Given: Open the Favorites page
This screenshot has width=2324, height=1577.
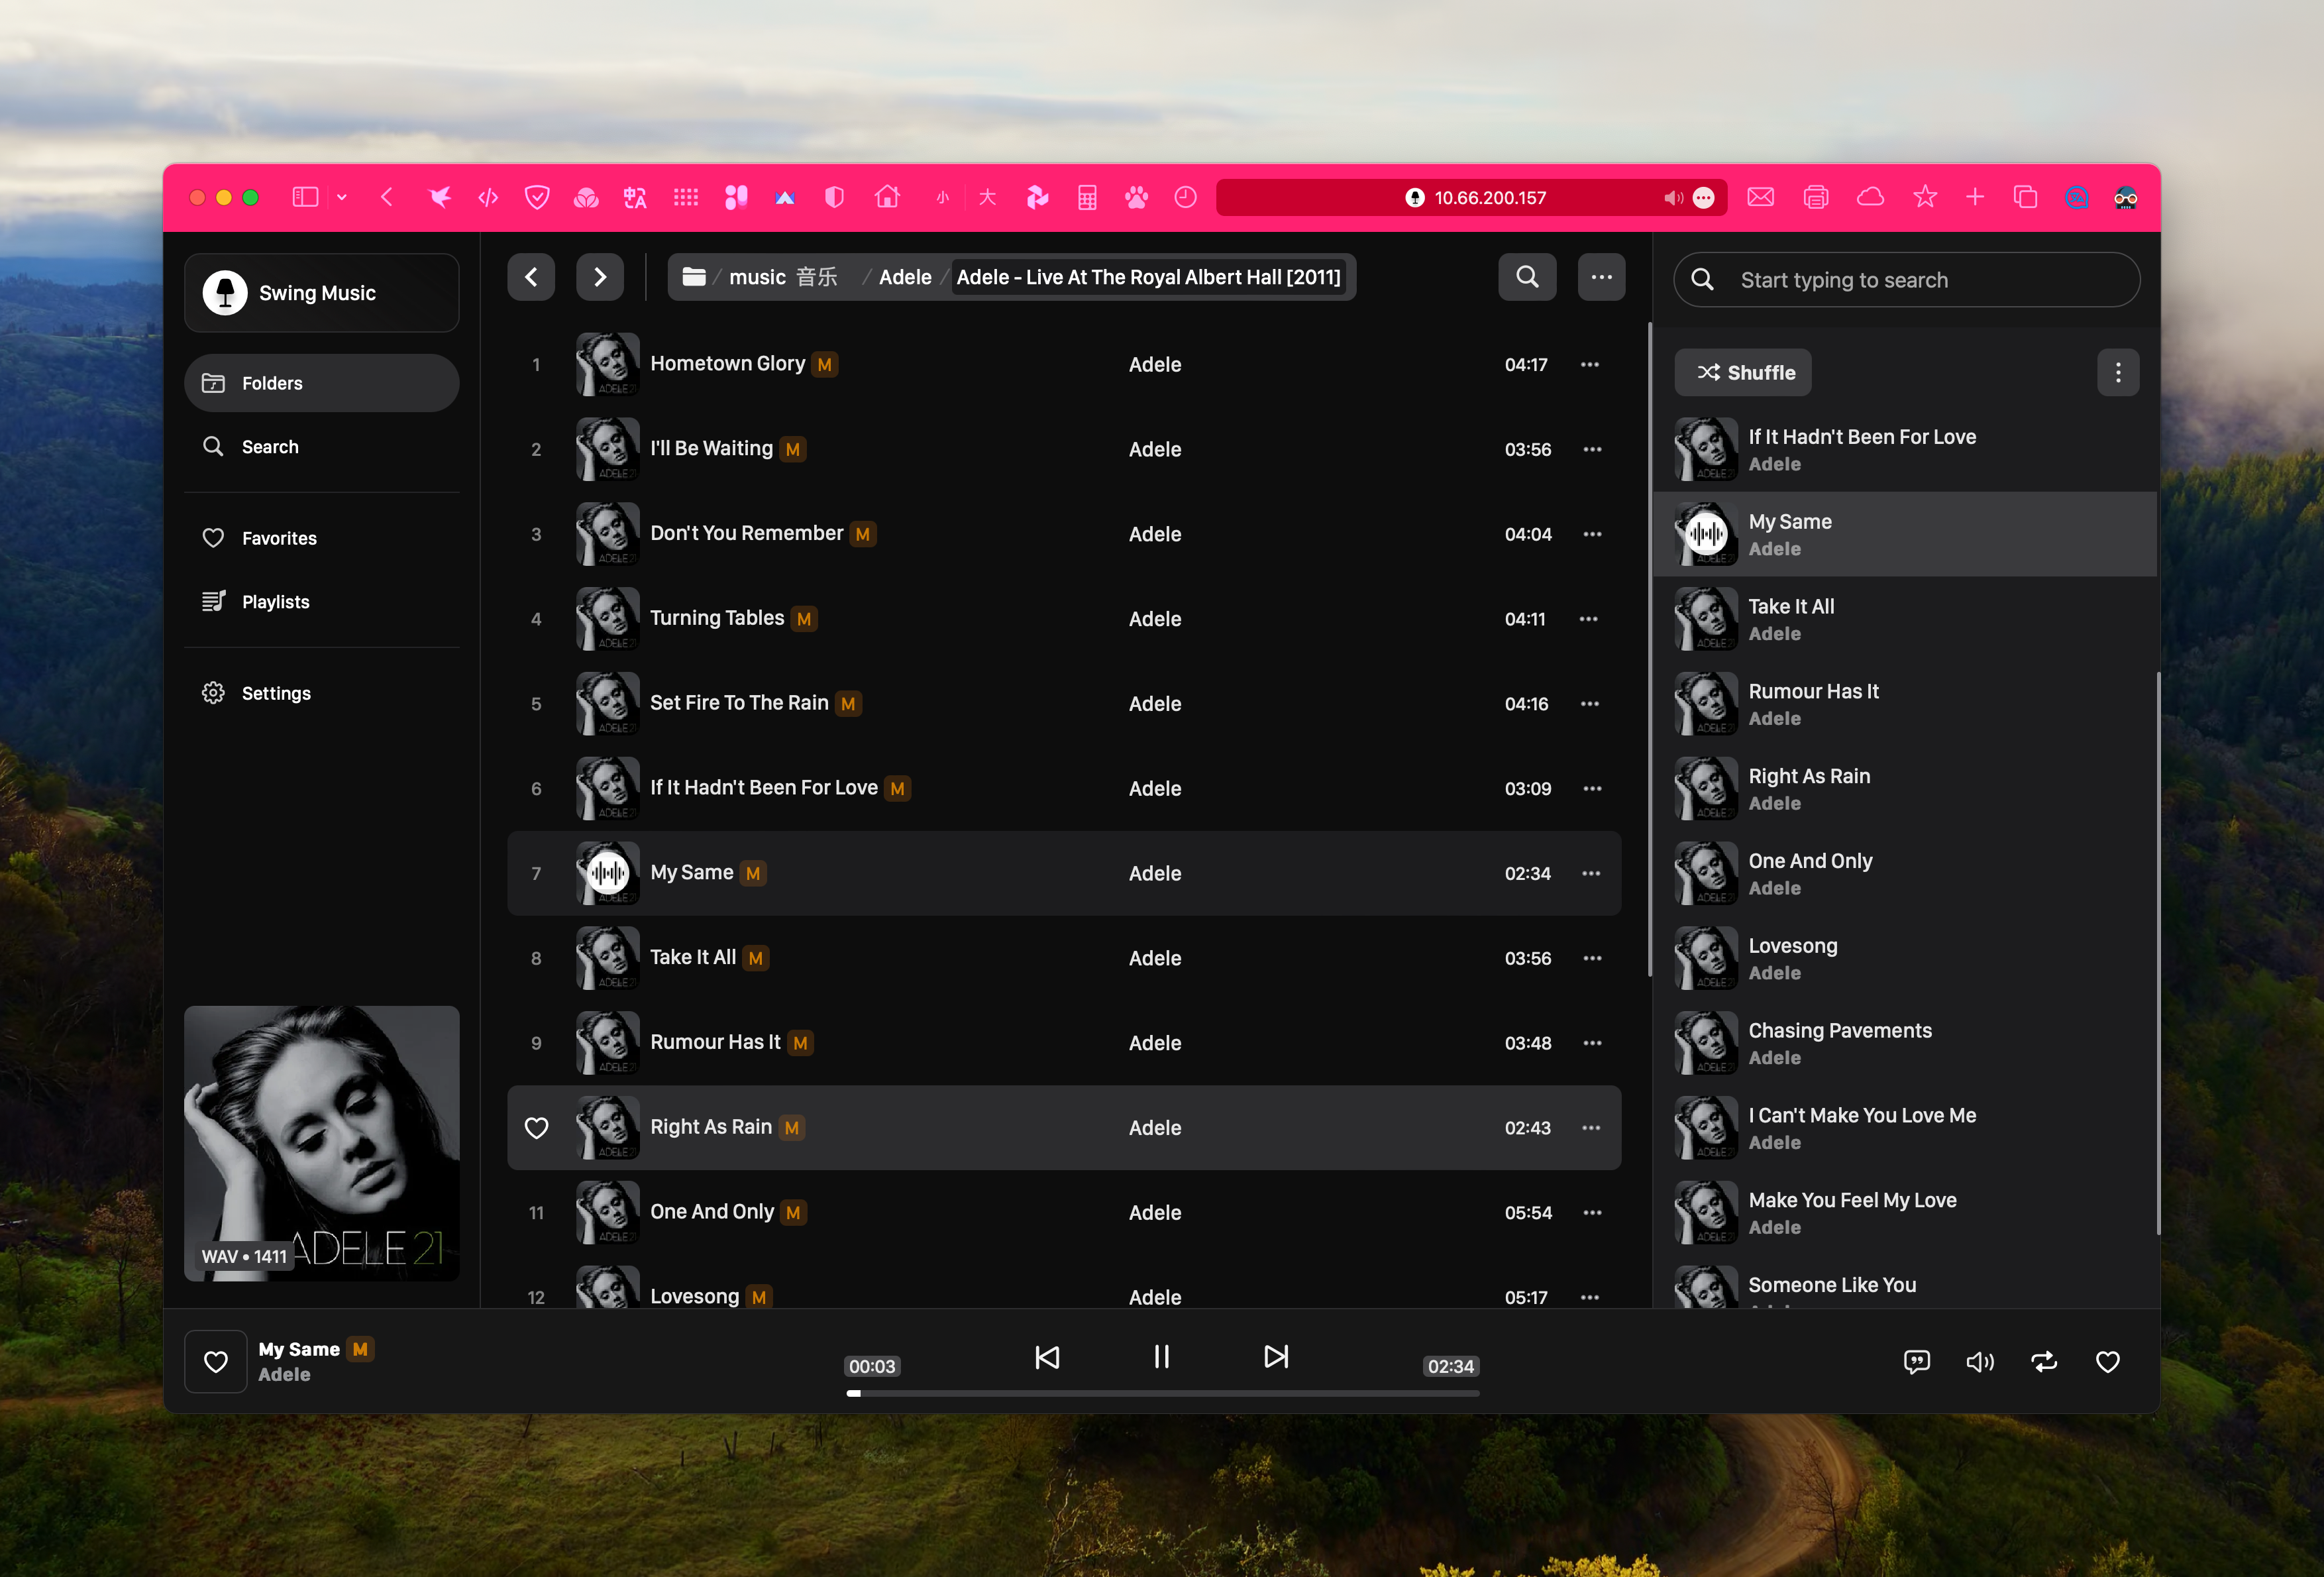Looking at the screenshot, I should [x=279, y=538].
